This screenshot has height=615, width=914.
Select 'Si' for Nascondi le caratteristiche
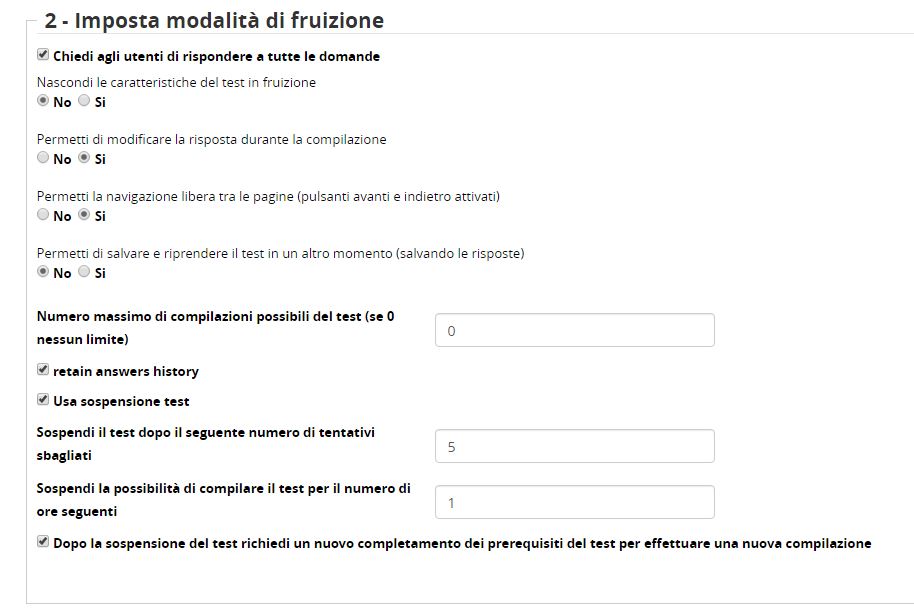[84, 101]
